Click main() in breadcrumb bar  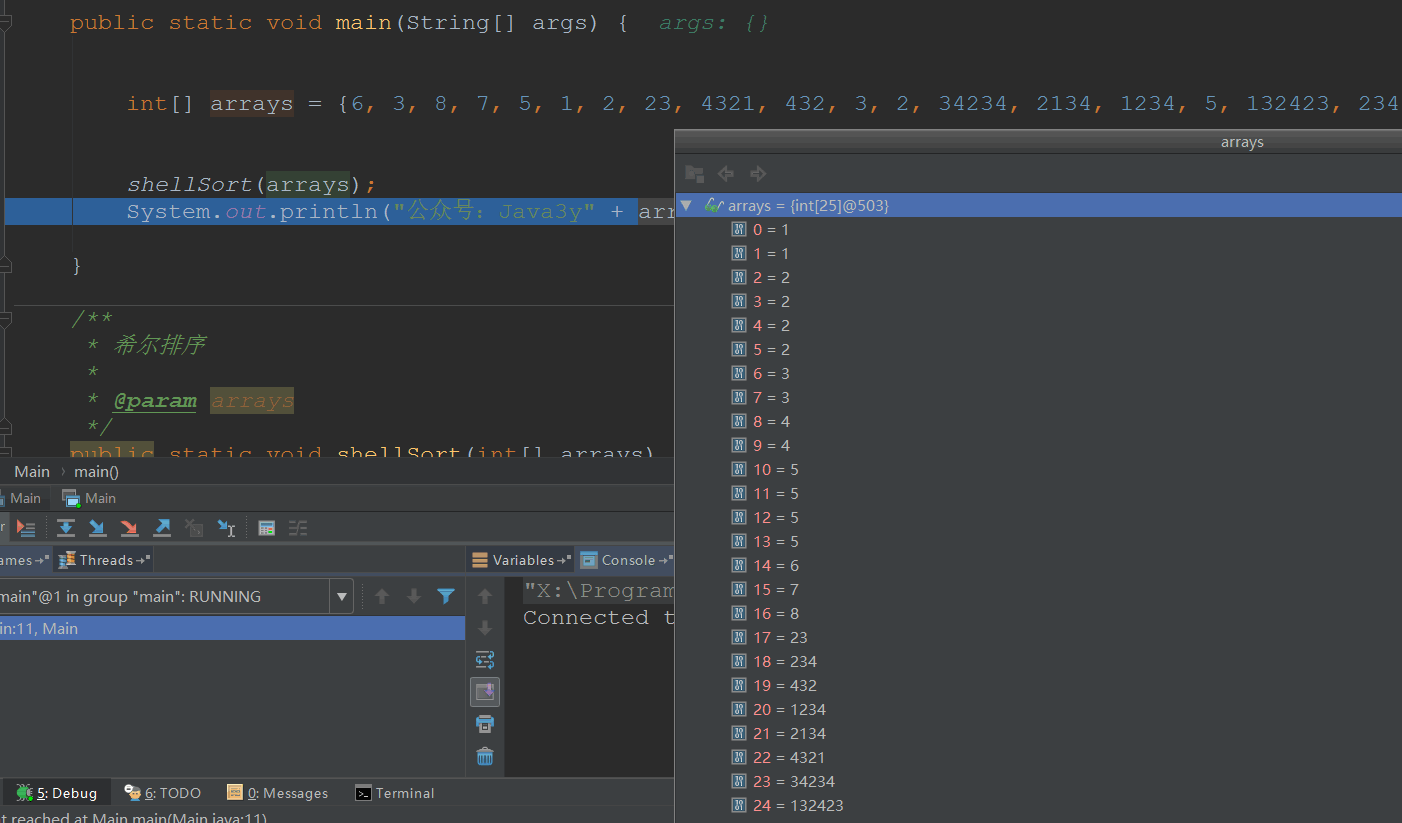(96, 471)
